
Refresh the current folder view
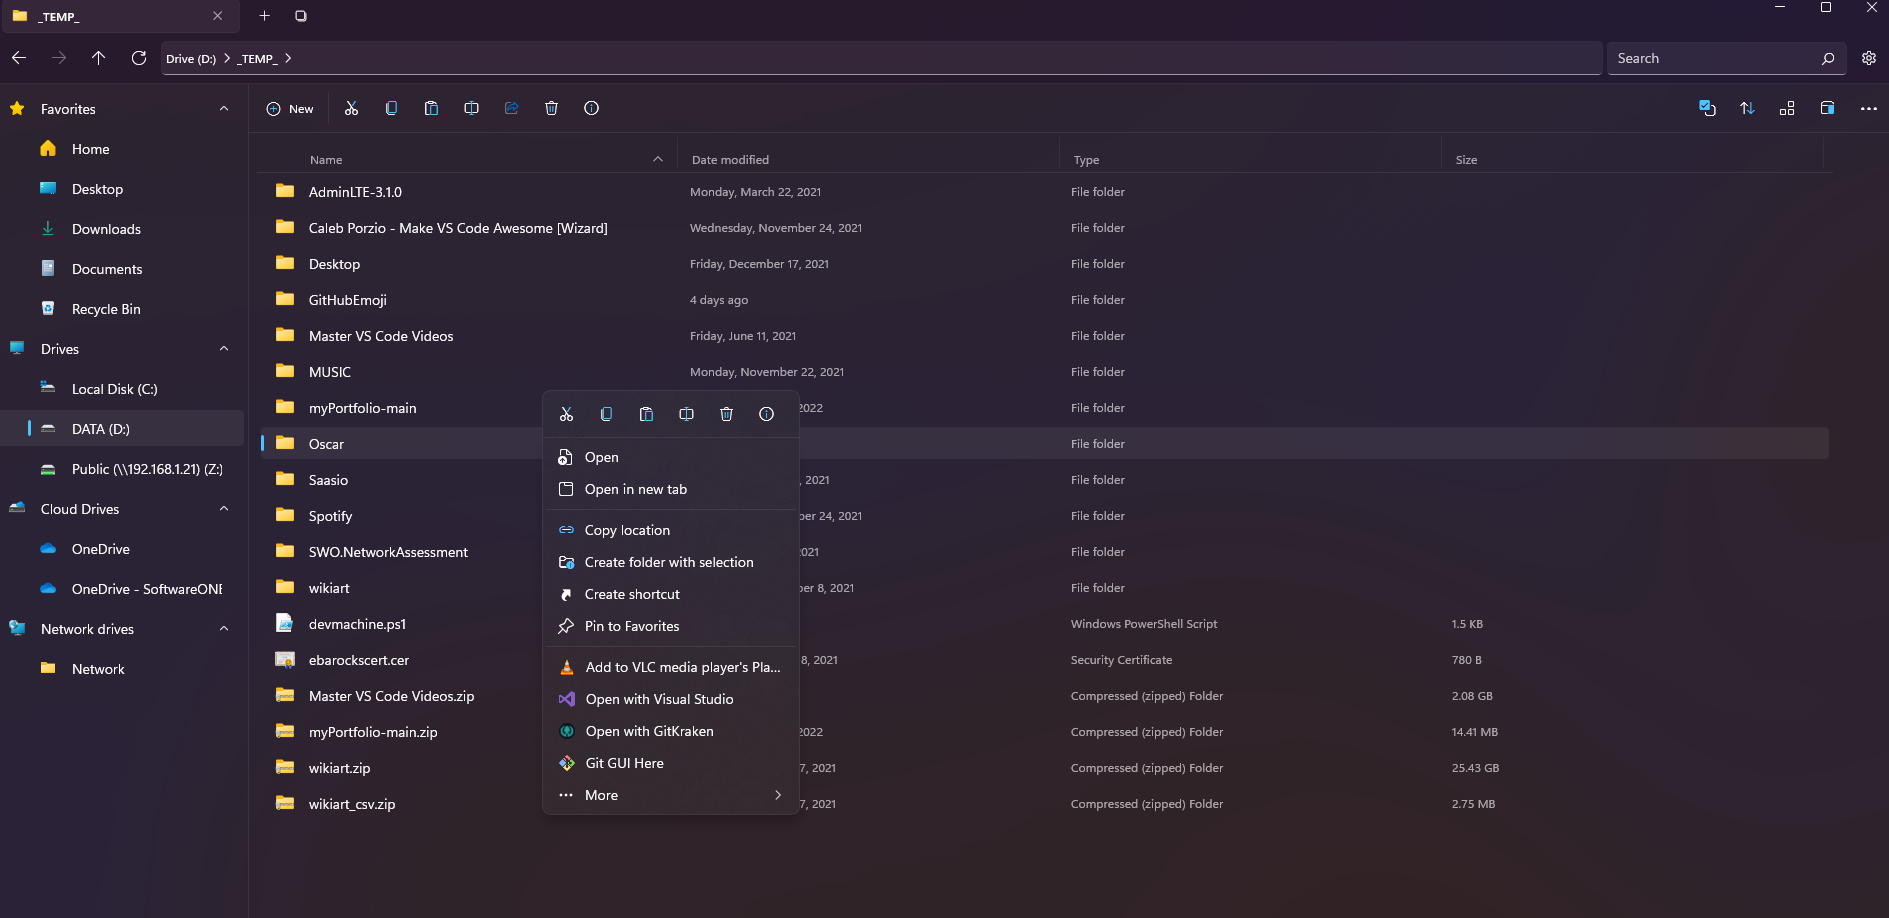coord(139,58)
